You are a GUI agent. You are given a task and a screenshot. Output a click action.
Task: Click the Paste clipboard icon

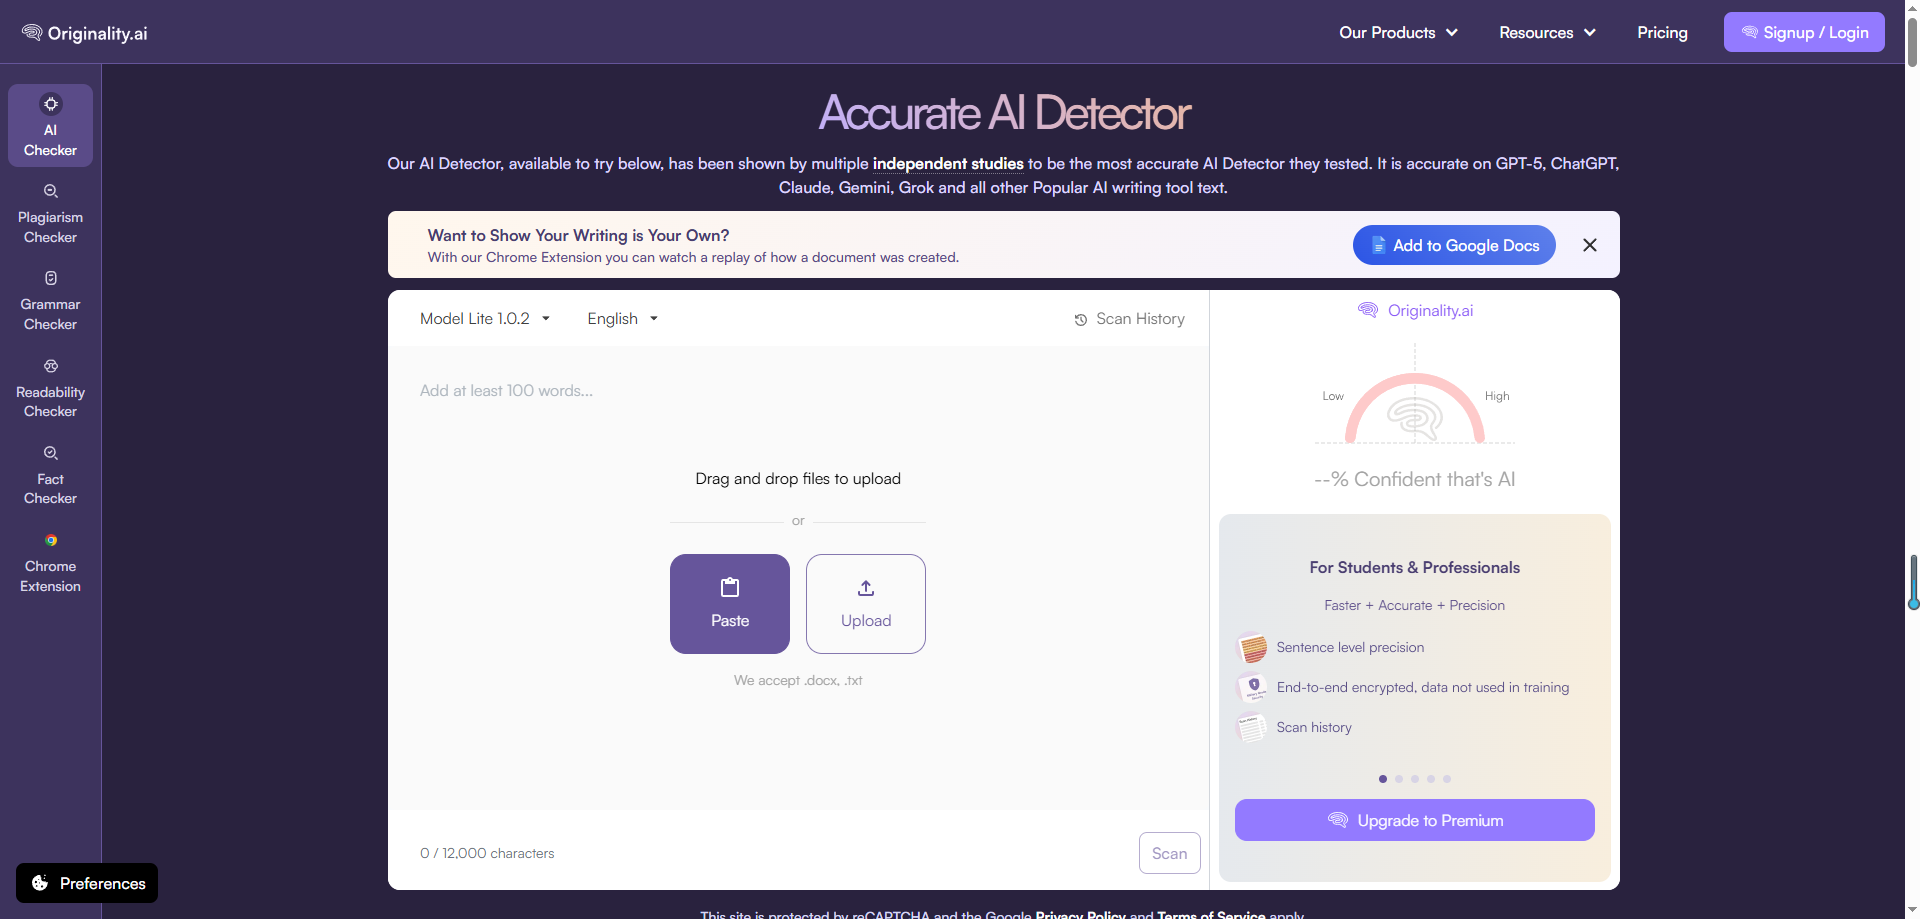click(x=730, y=587)
